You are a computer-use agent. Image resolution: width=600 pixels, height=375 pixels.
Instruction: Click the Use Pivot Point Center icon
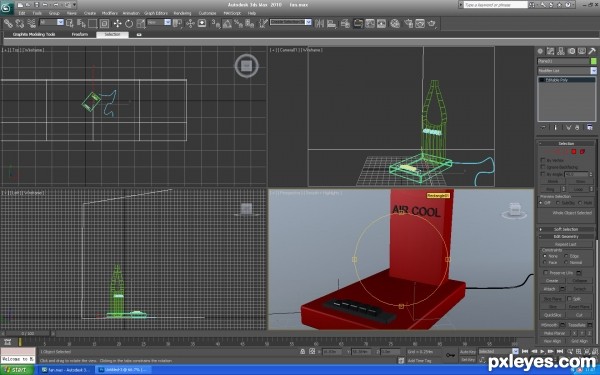177,24
